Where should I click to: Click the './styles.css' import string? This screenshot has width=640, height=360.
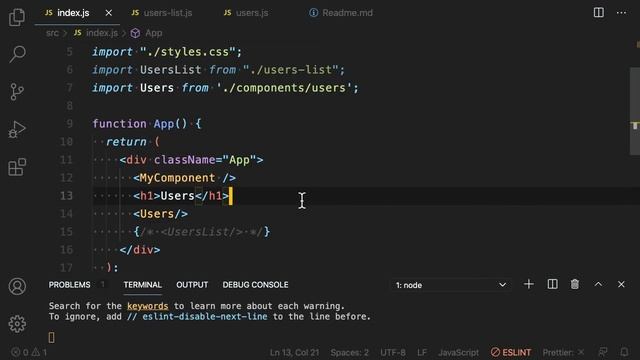(188, 52)
